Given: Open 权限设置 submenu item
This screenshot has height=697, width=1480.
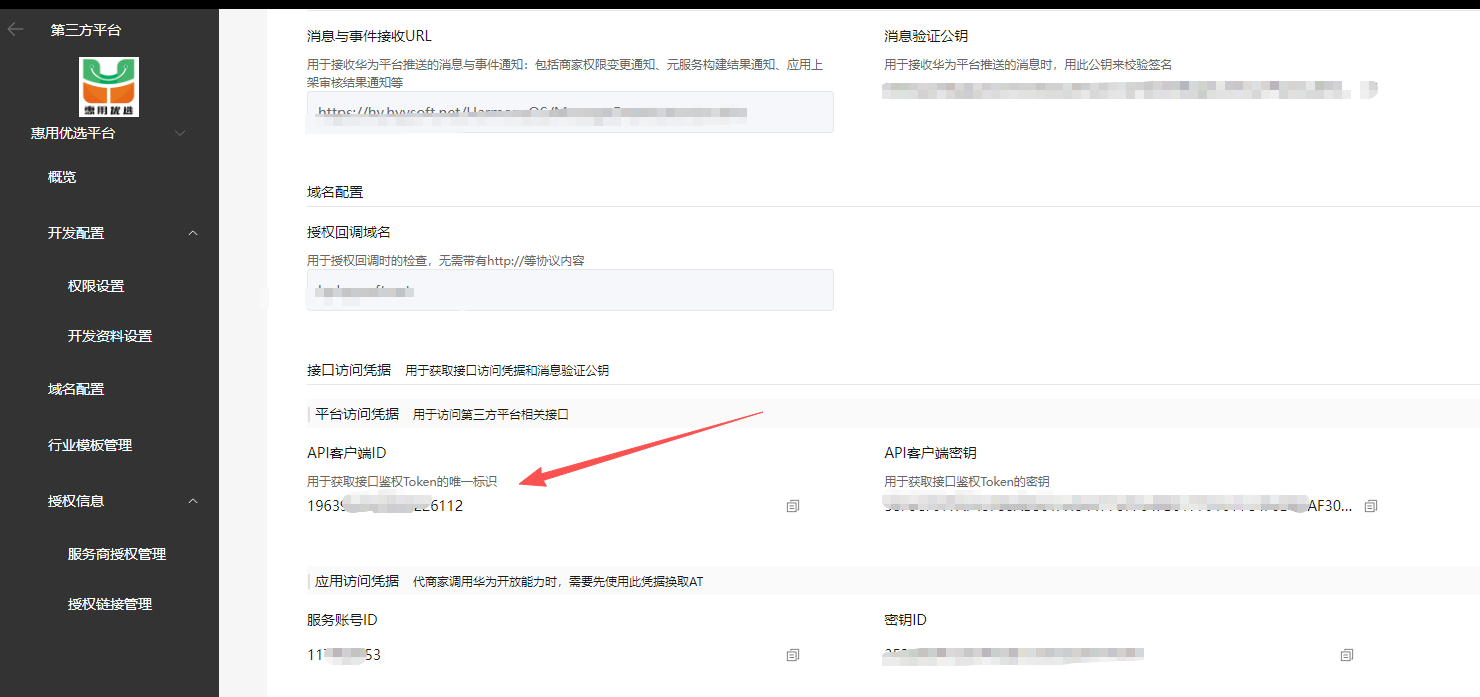Looking at the screenshot, I should [x=96, y=286].
